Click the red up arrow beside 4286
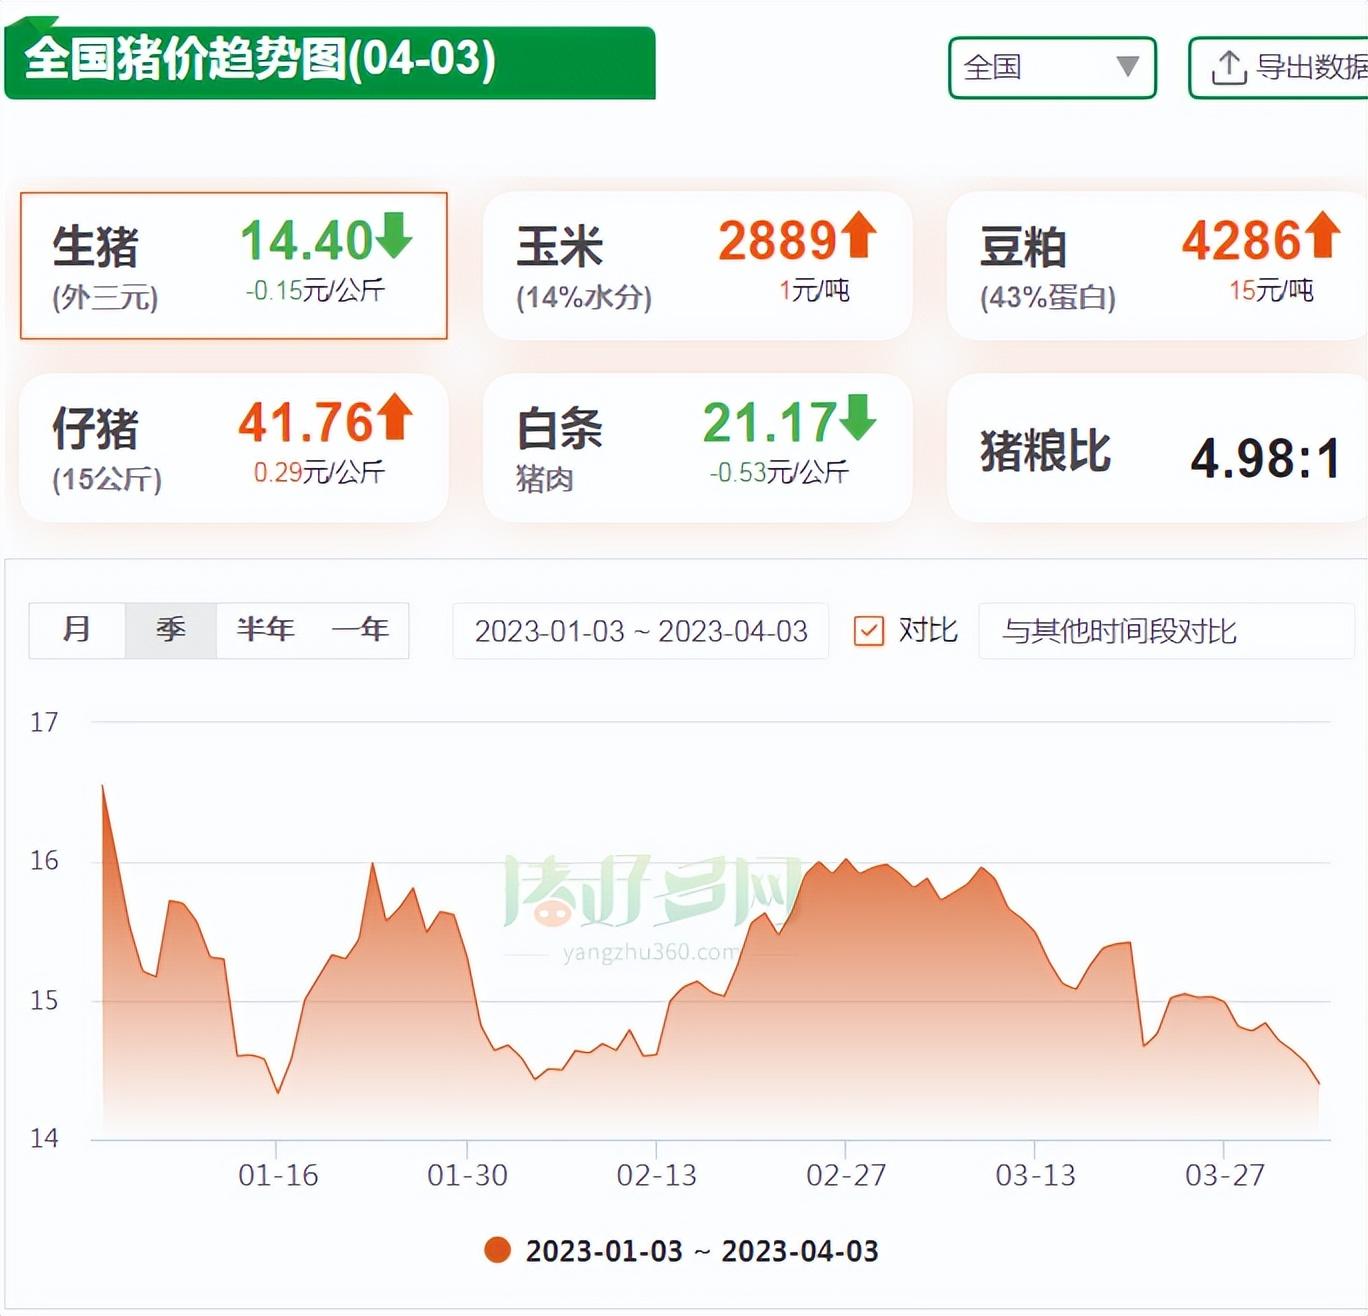The width and height of the screenshot is (1368, 1316). pyautogui.click(x=1321, y=236)
